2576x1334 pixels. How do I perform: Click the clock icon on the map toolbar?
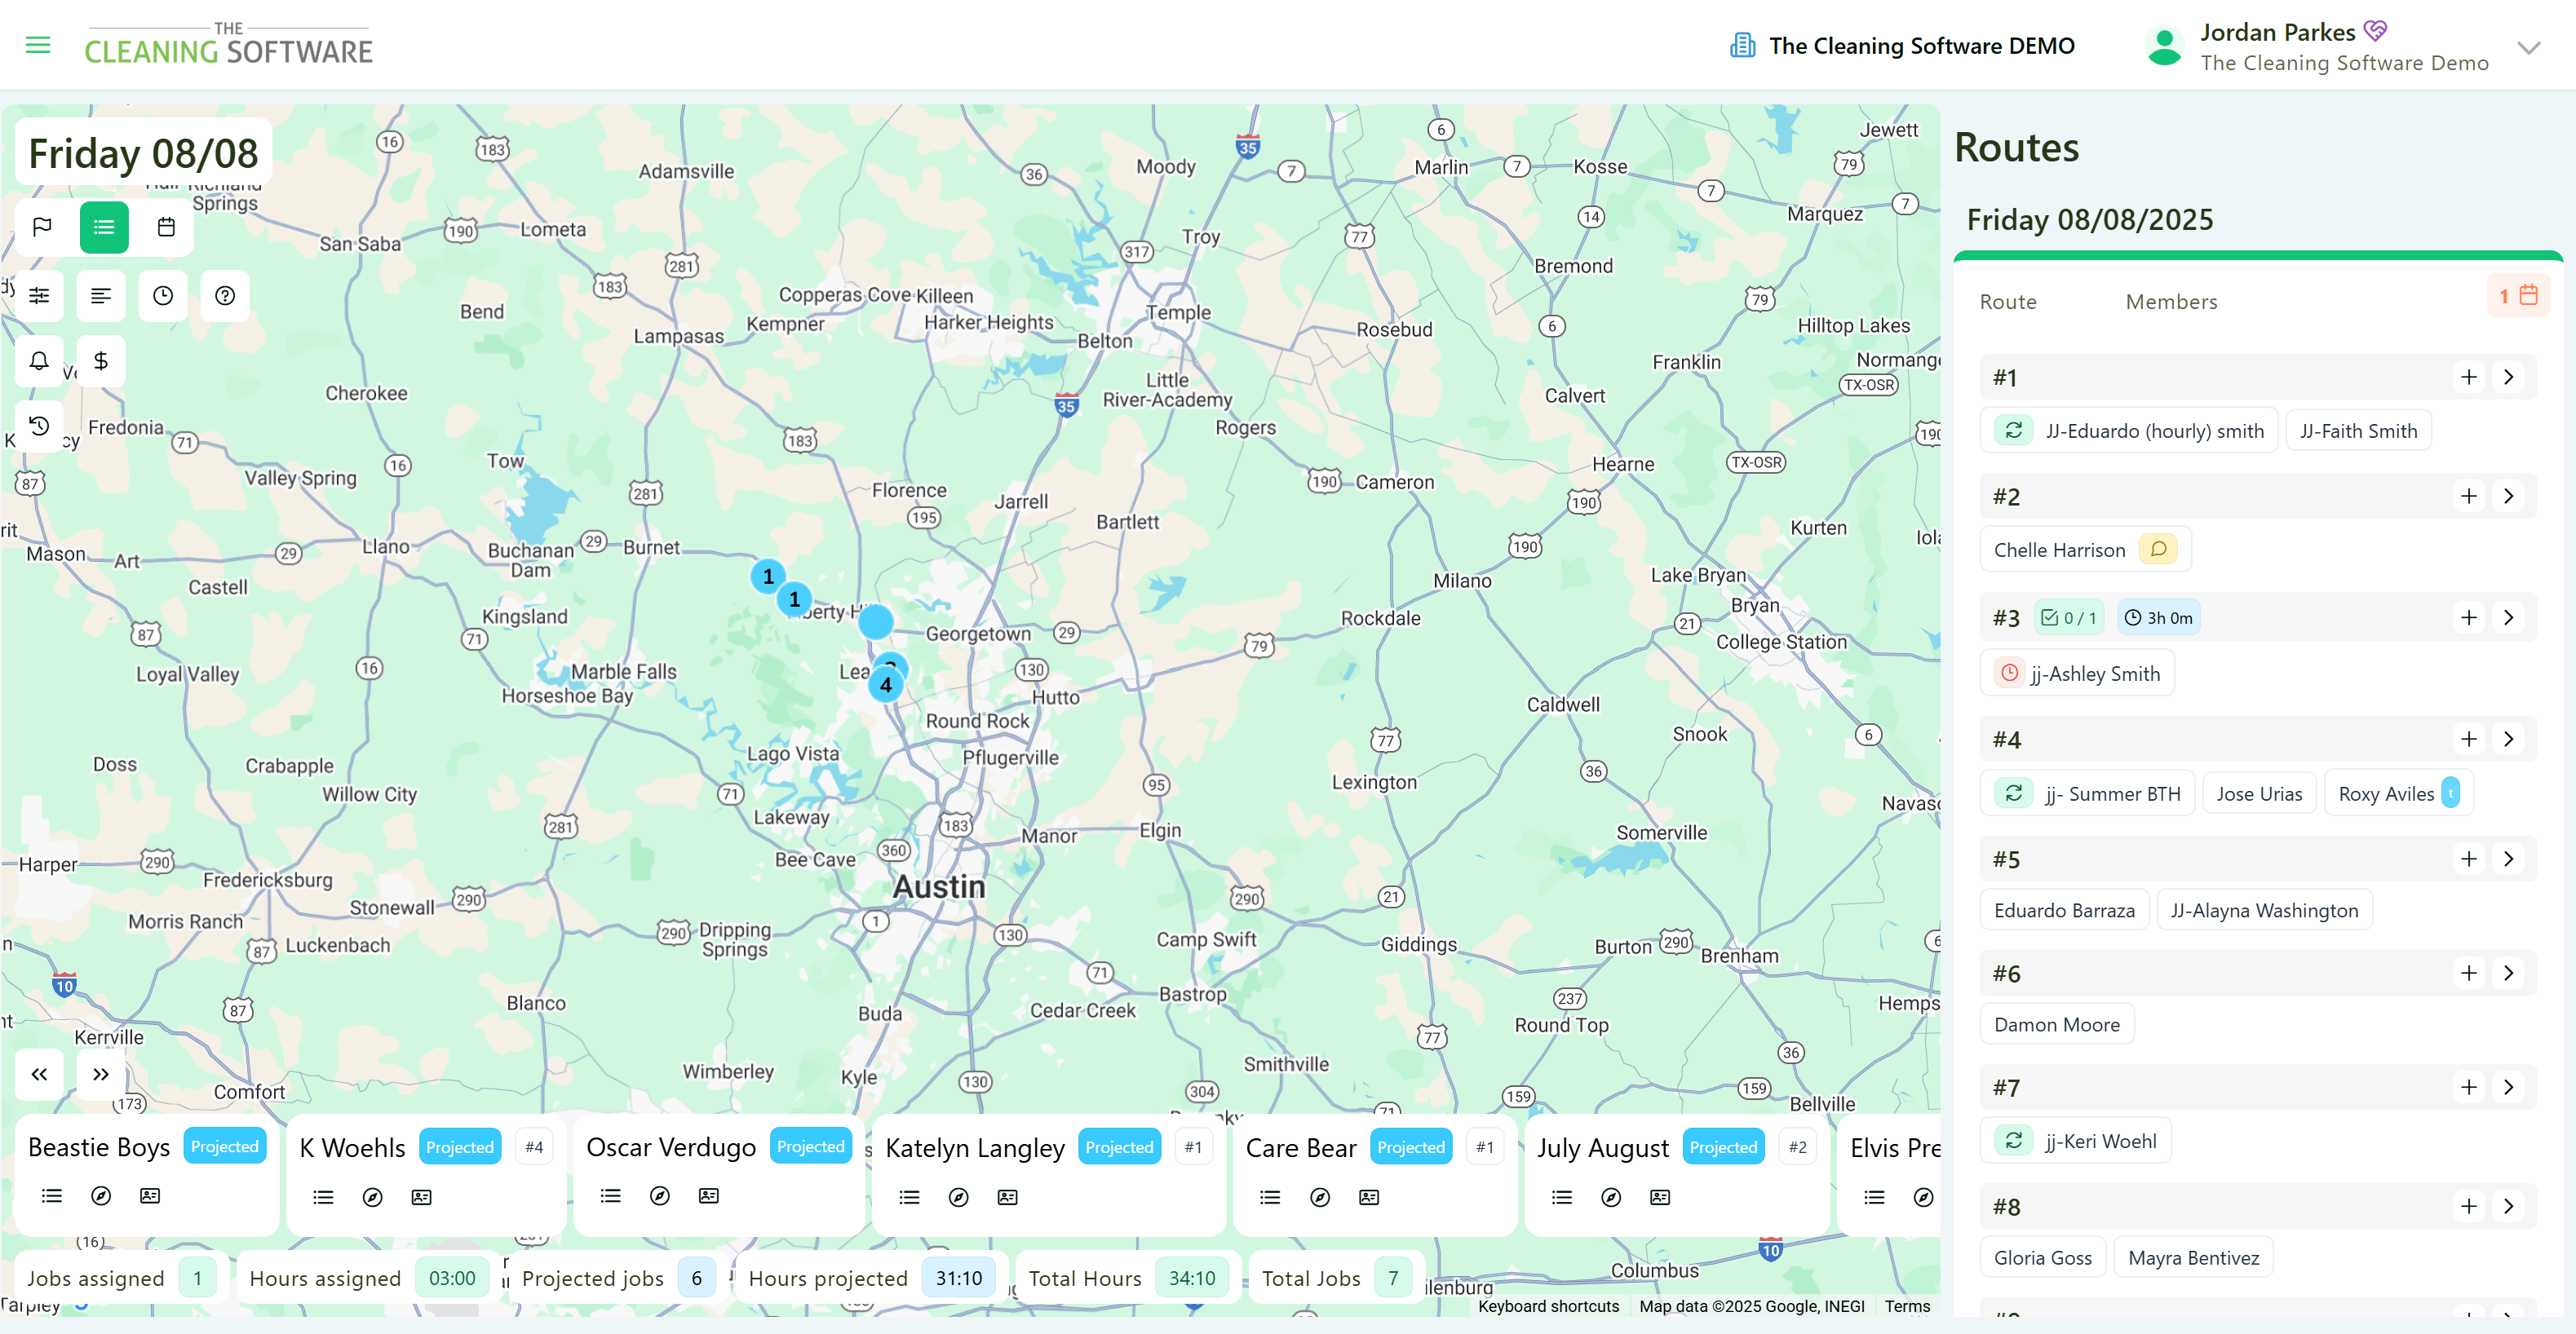(163, 295)
